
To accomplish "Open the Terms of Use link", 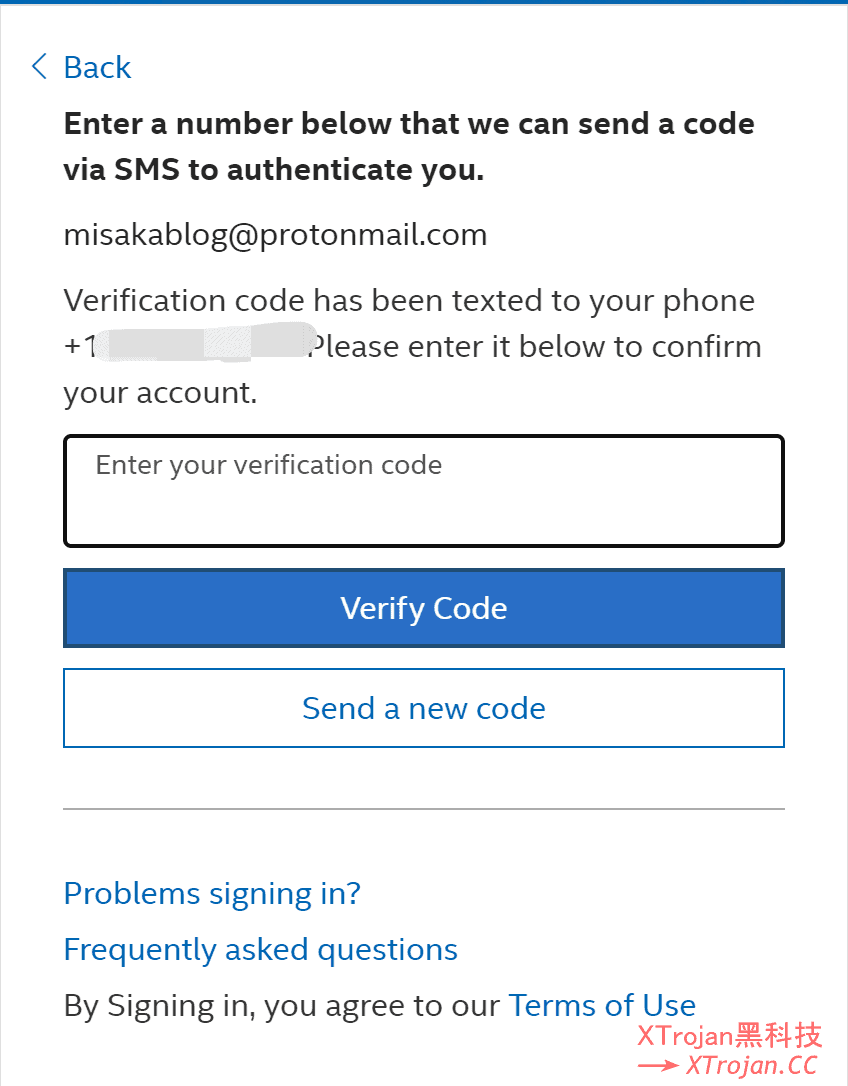I will (x=602, y=1005).
